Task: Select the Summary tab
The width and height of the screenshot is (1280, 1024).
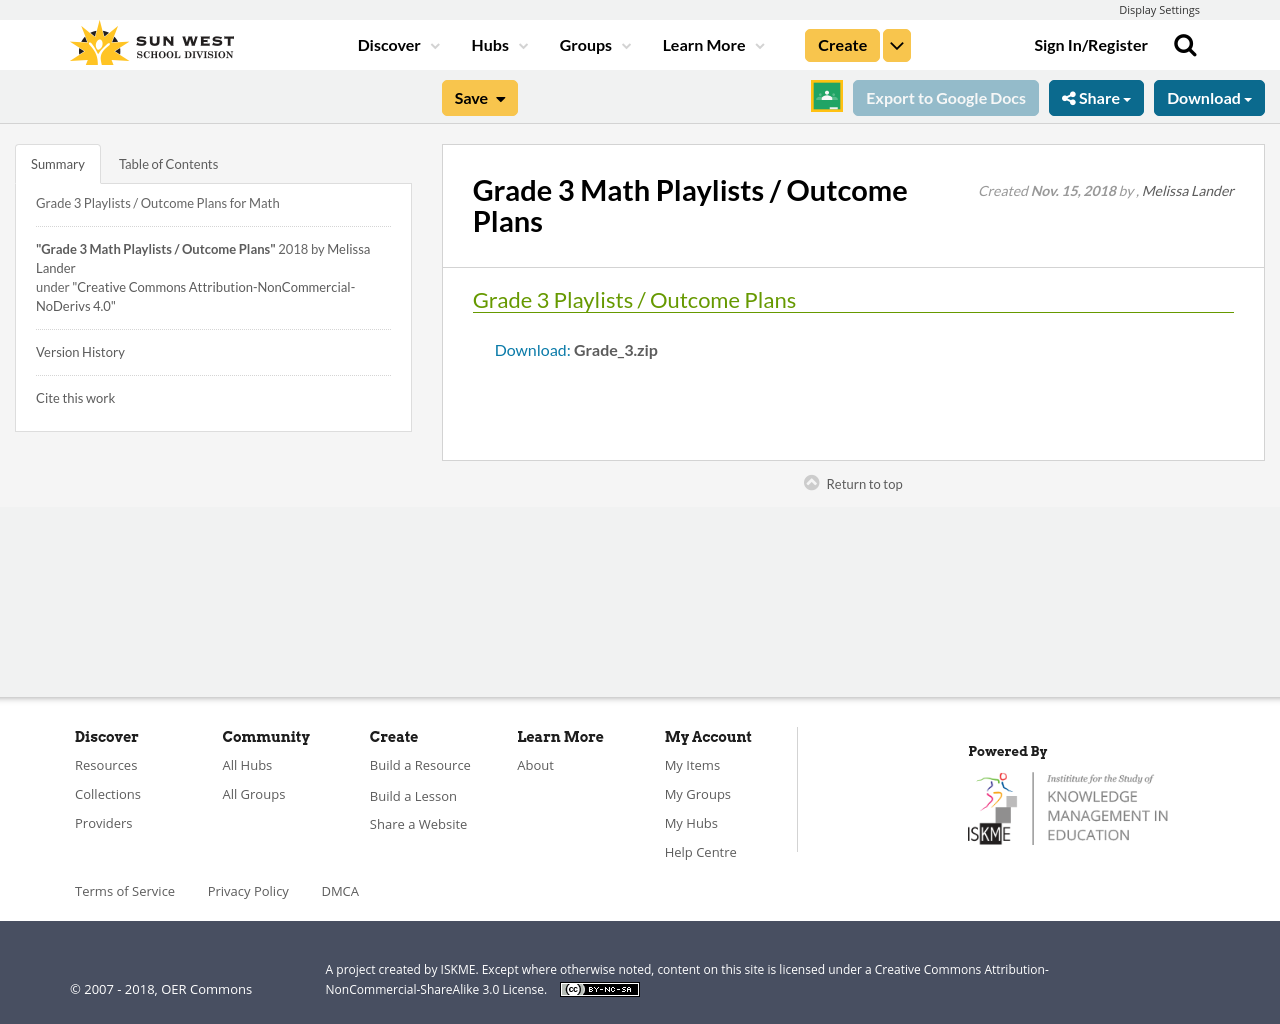Action: tap(58, 164)
